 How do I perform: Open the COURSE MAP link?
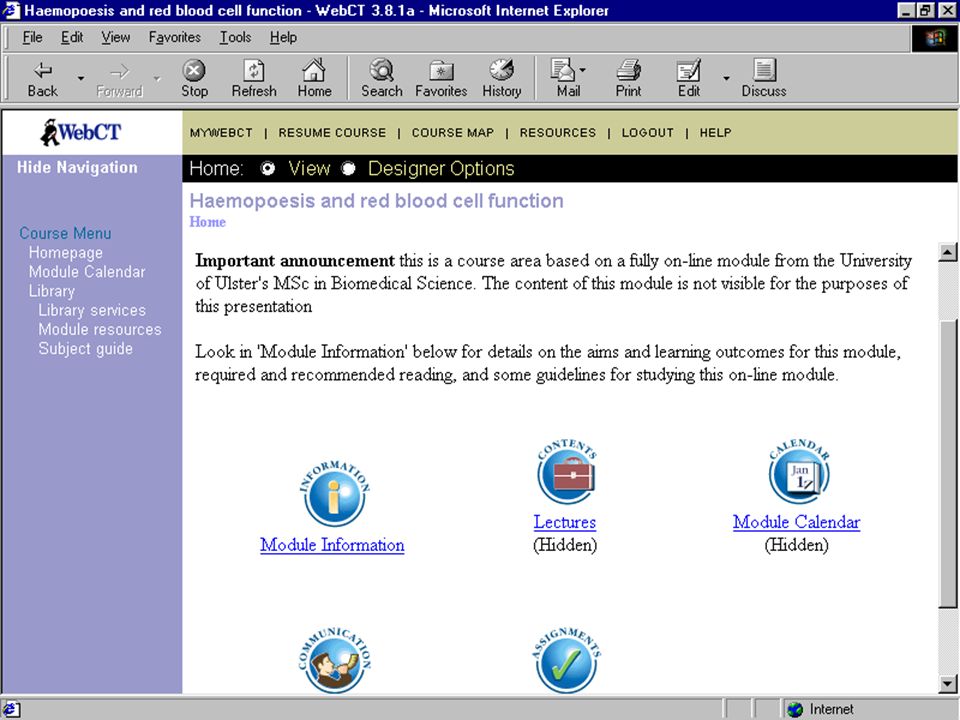pos(452,133)
